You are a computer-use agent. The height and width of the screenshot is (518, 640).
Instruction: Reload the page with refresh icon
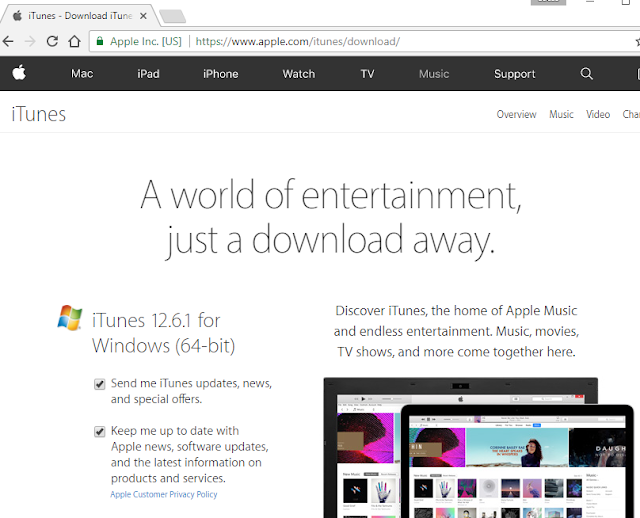click(x=52, y=41)
